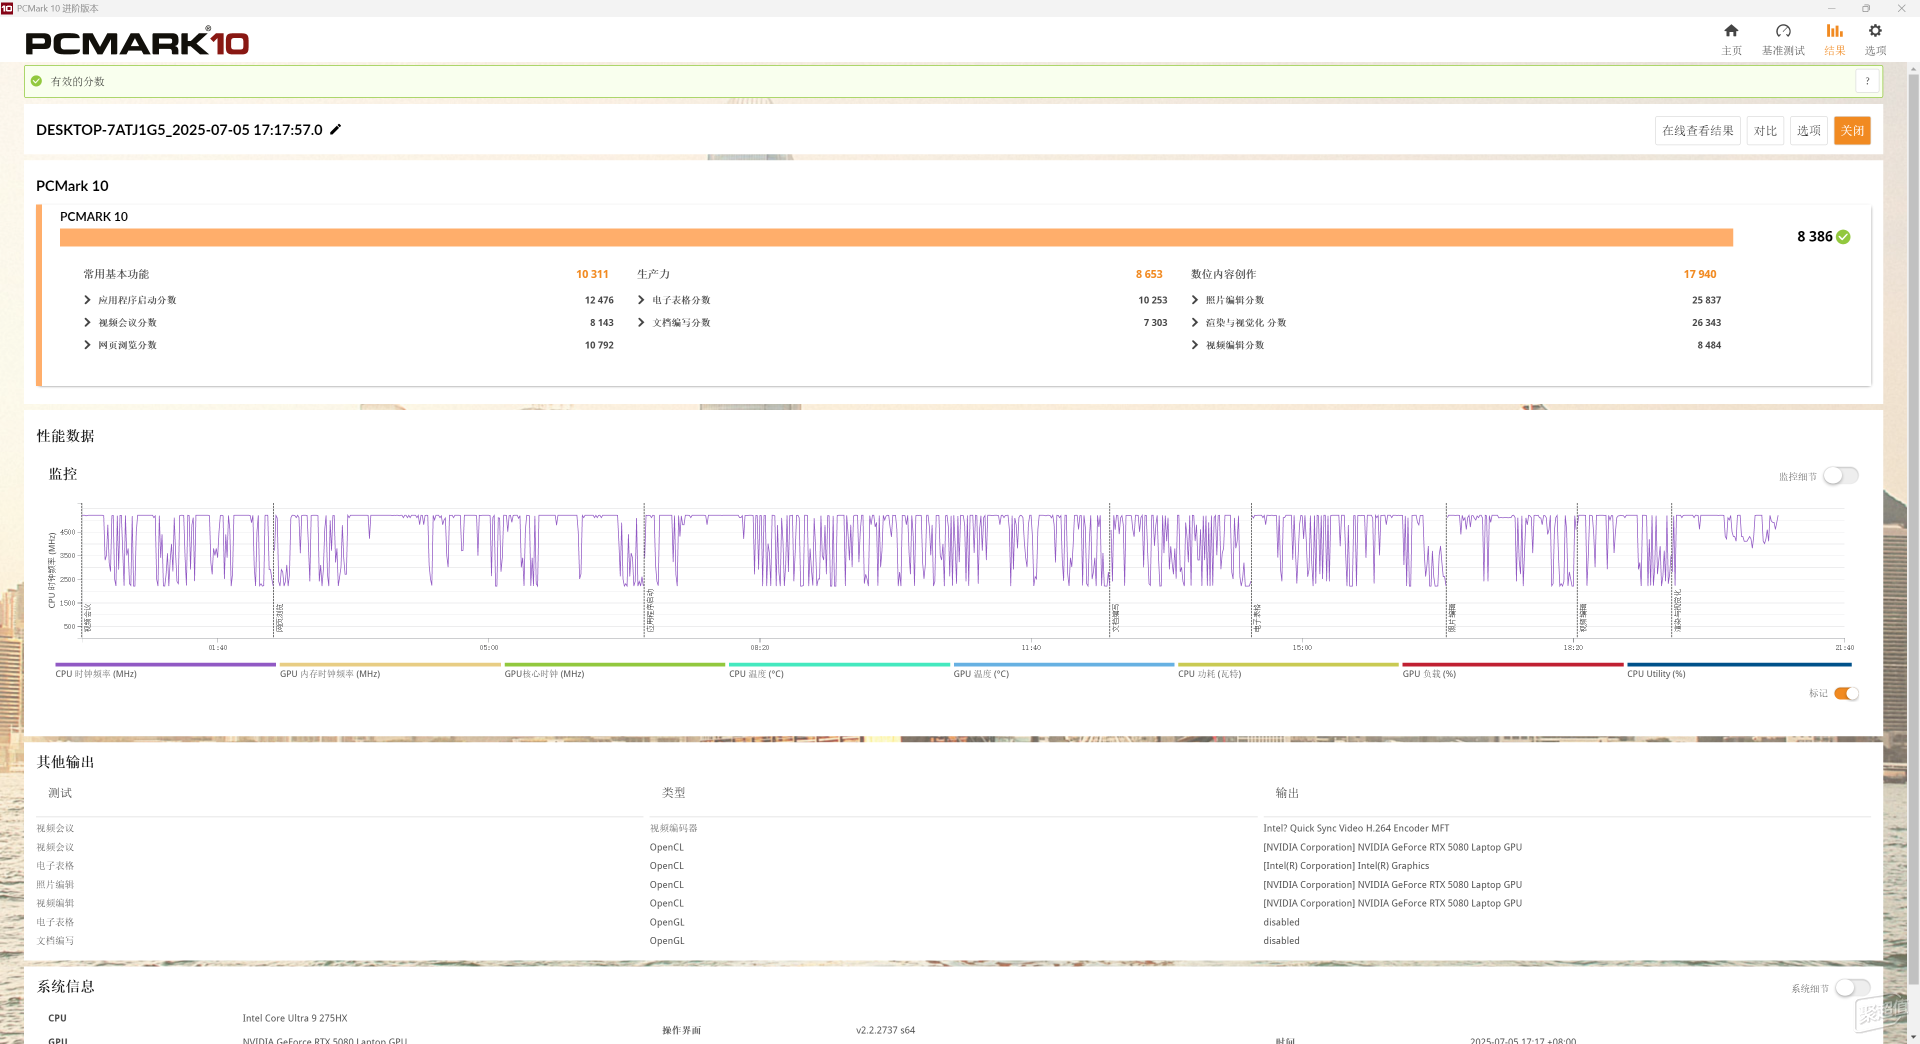
Task: Click the 应用程序启动分数 value 12 476
Action: tap(599, 300)
